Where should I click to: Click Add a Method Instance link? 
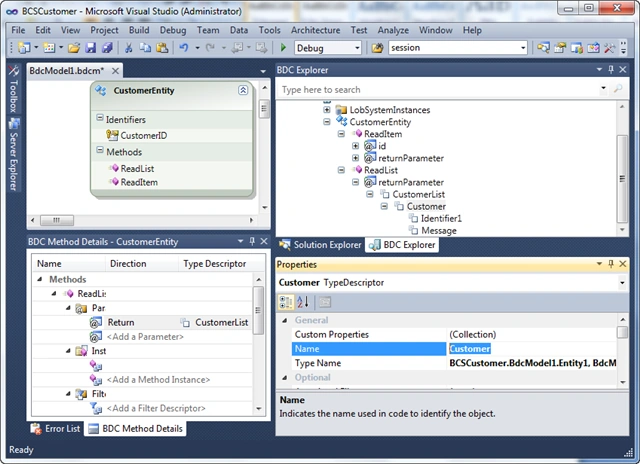[x=158, y=380]
